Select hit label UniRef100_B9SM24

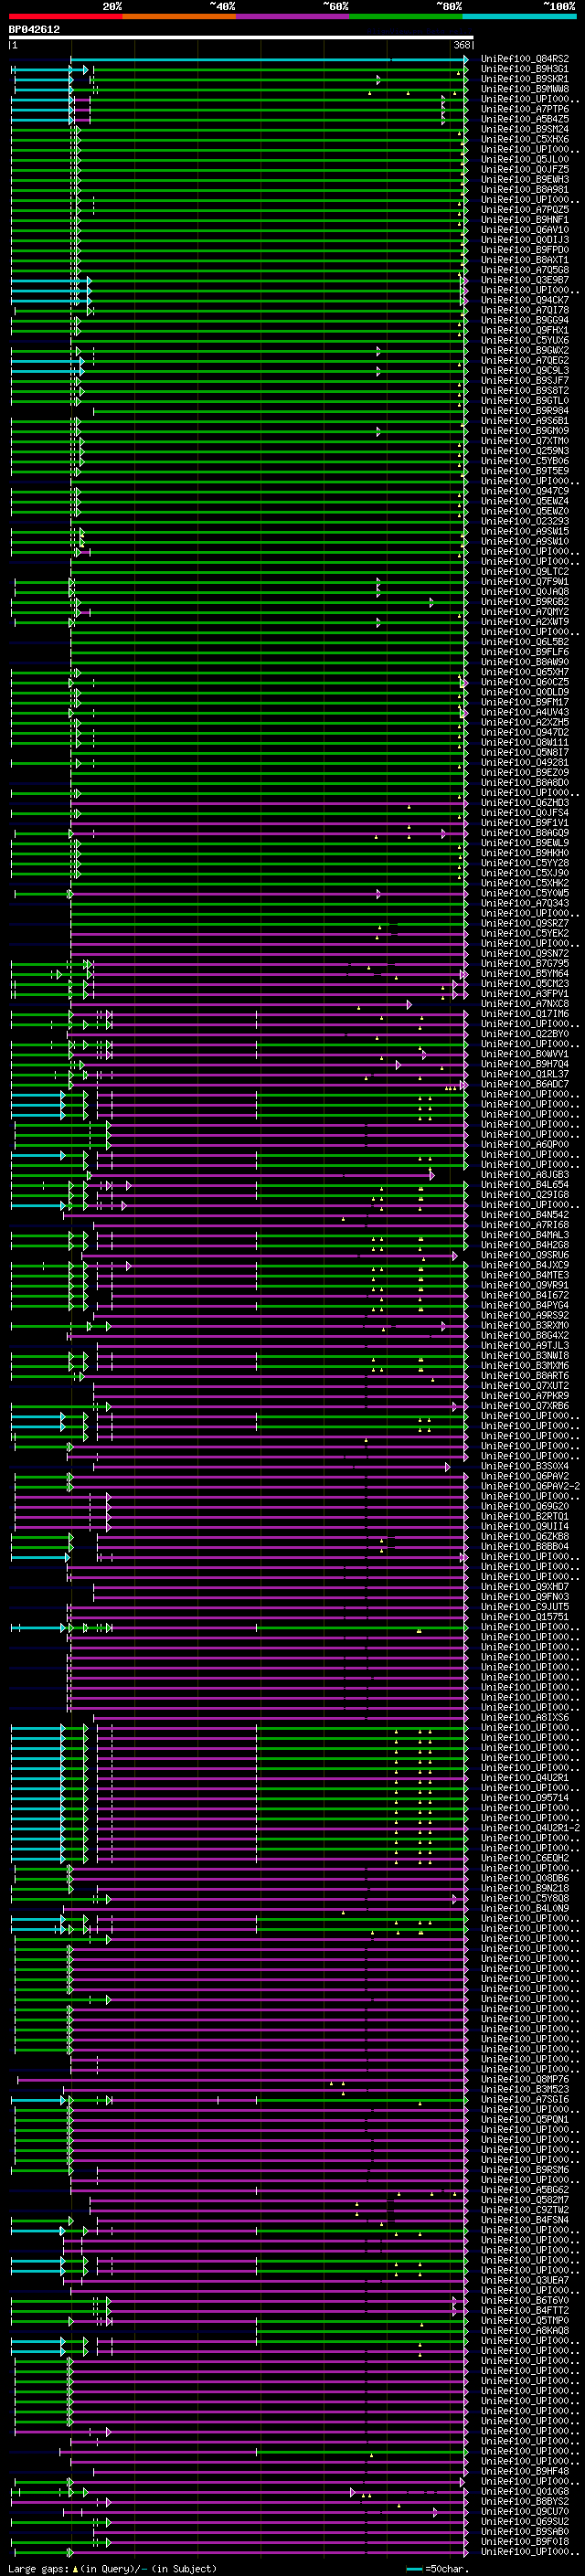pos(525,129)
